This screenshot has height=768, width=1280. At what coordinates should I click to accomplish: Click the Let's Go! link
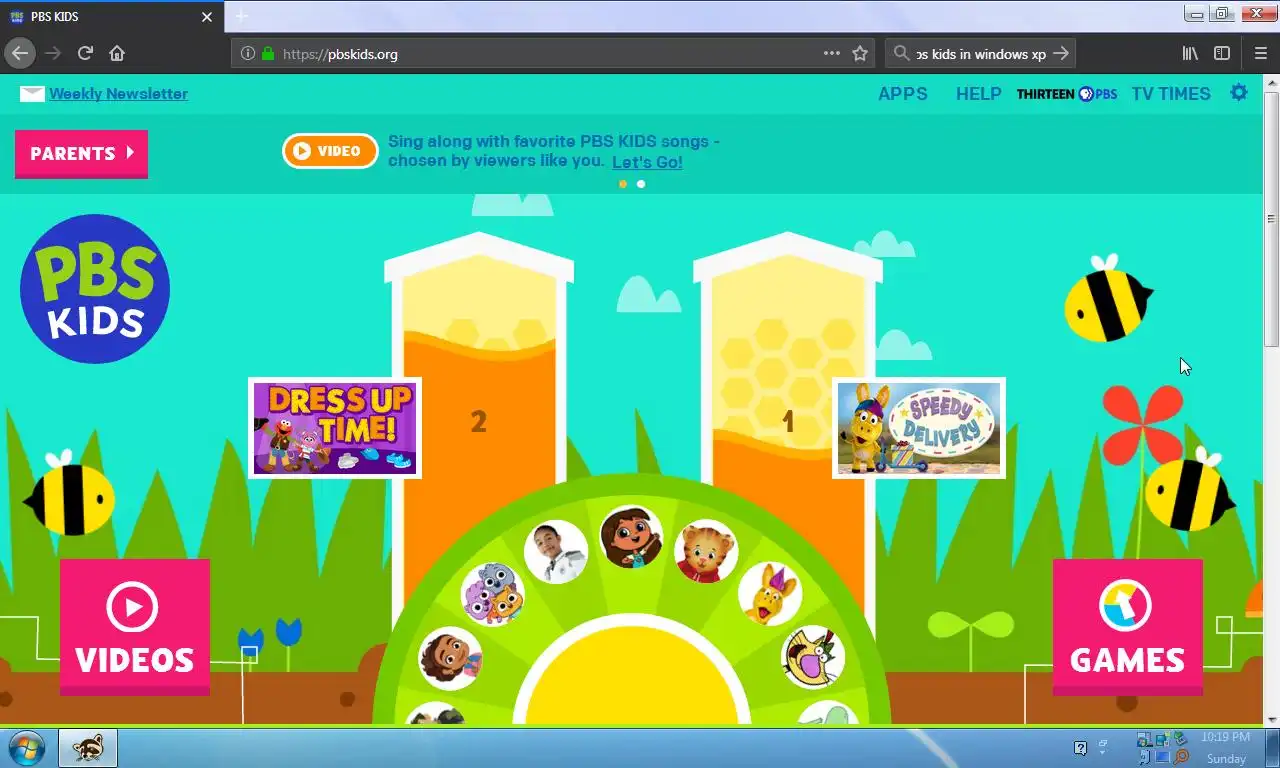[647, 162]
